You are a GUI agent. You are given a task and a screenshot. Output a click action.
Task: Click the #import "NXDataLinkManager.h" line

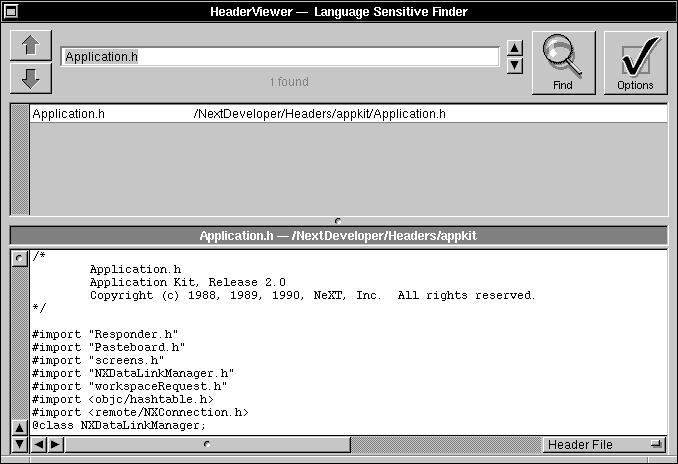click(x=133, y=373)
